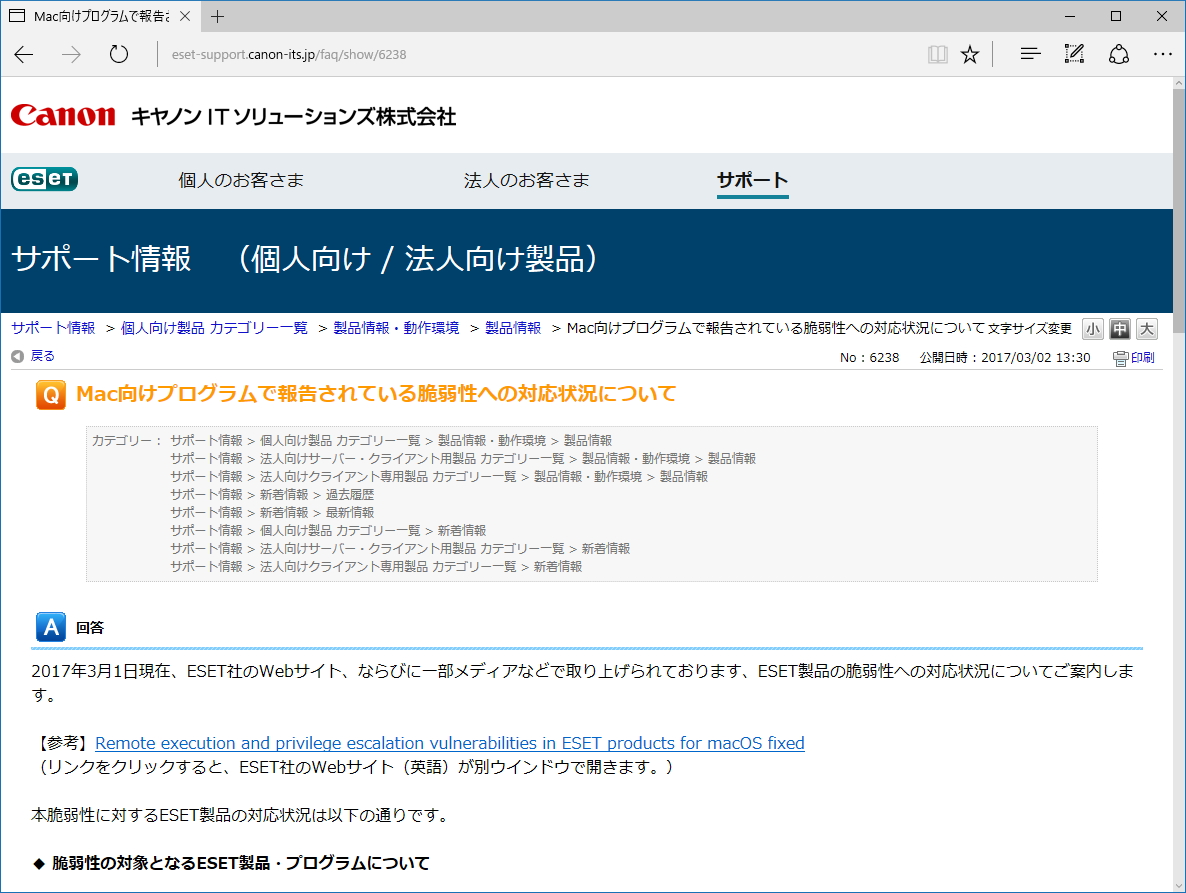The height and width of the screenshot is (893, 1186).
Task: Refresh the current page
Action: coord(119,54)
